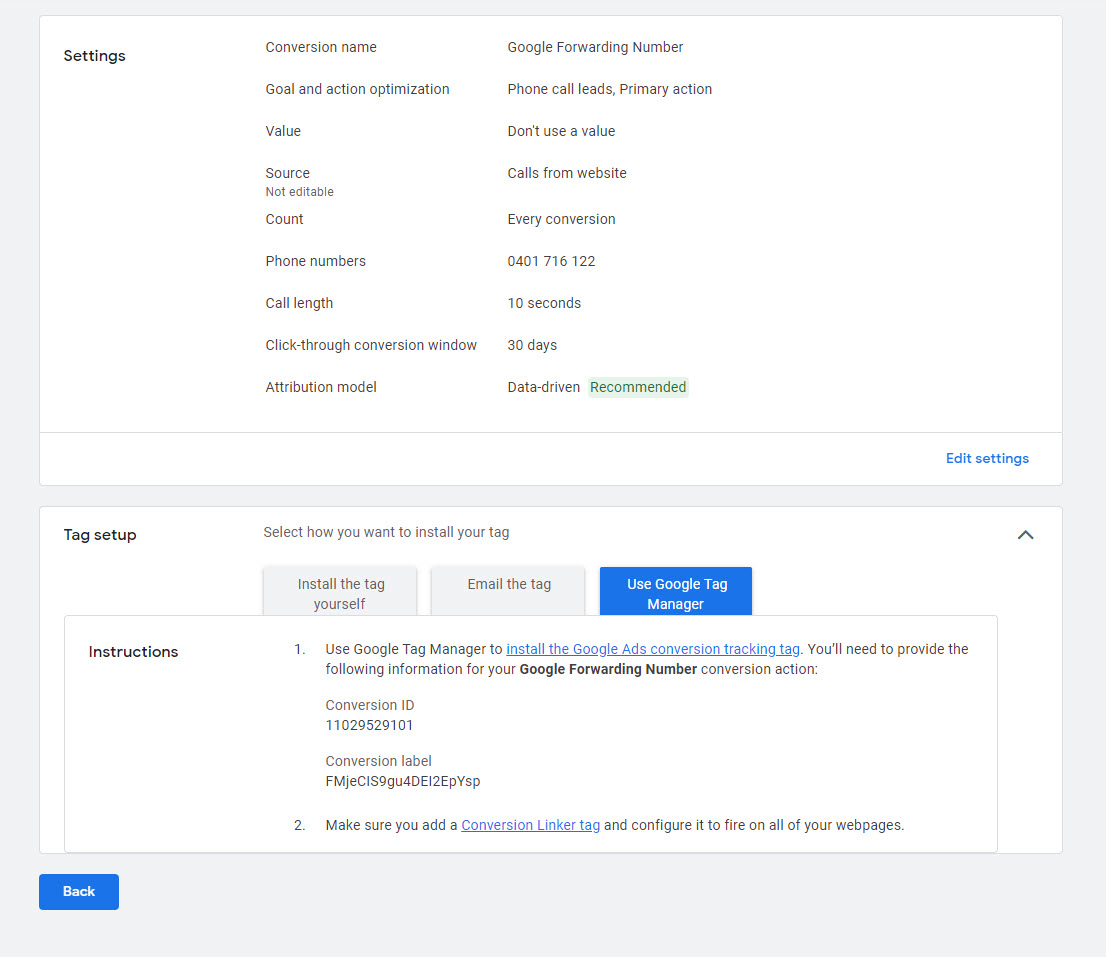Click the conversion window value 30 days
The width and height of the screenshot is (1106, 957).
532,345
